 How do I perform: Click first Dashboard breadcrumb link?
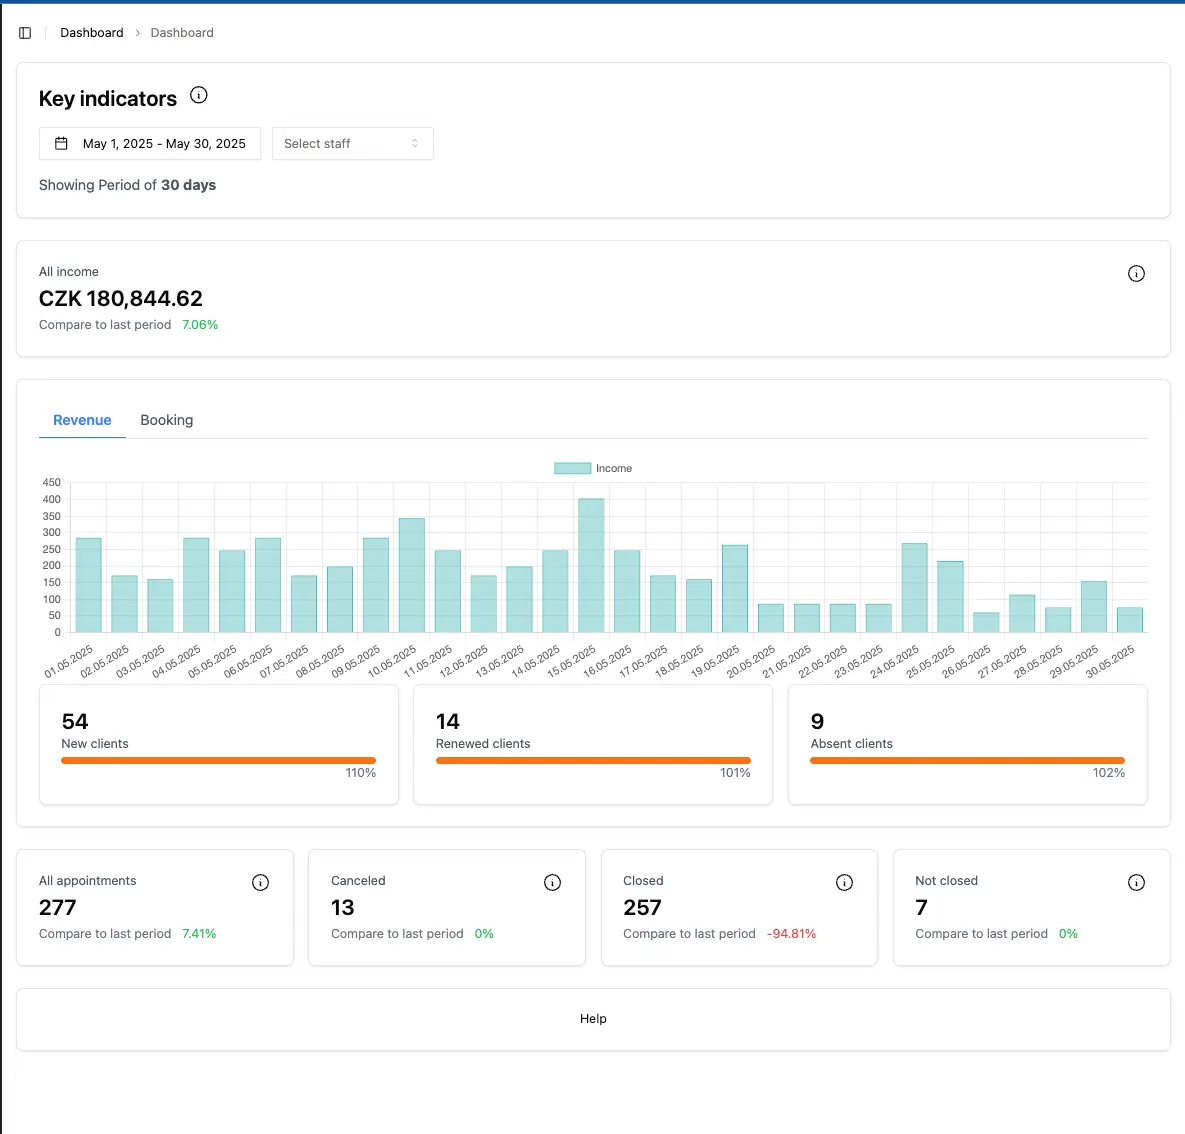(x=92, y=33)
